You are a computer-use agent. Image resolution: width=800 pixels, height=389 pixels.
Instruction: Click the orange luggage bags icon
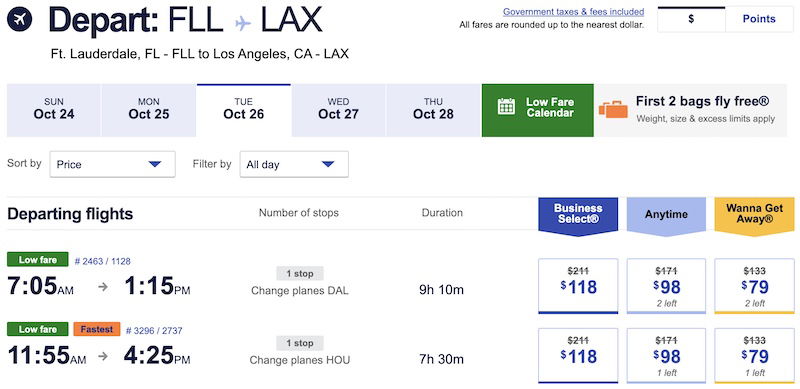[x=613, y=109]
